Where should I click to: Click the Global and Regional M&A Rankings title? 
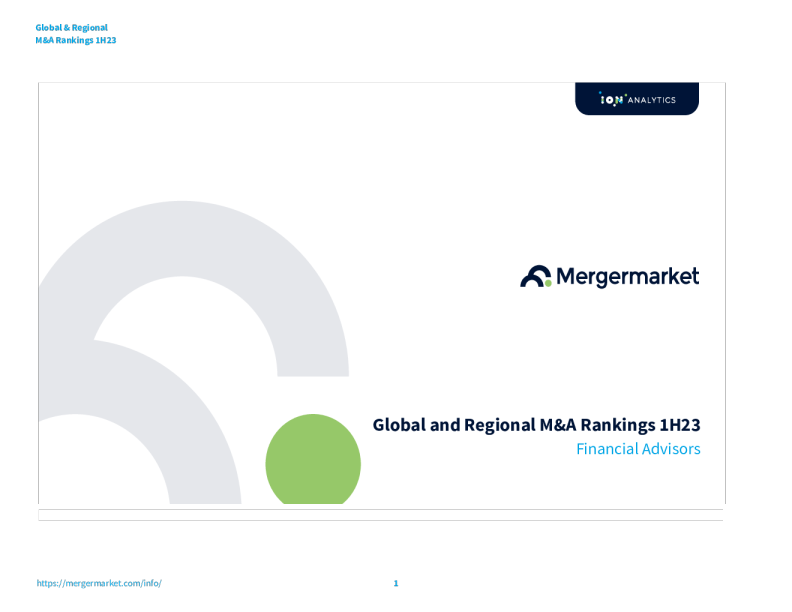[x=536, y=425]
